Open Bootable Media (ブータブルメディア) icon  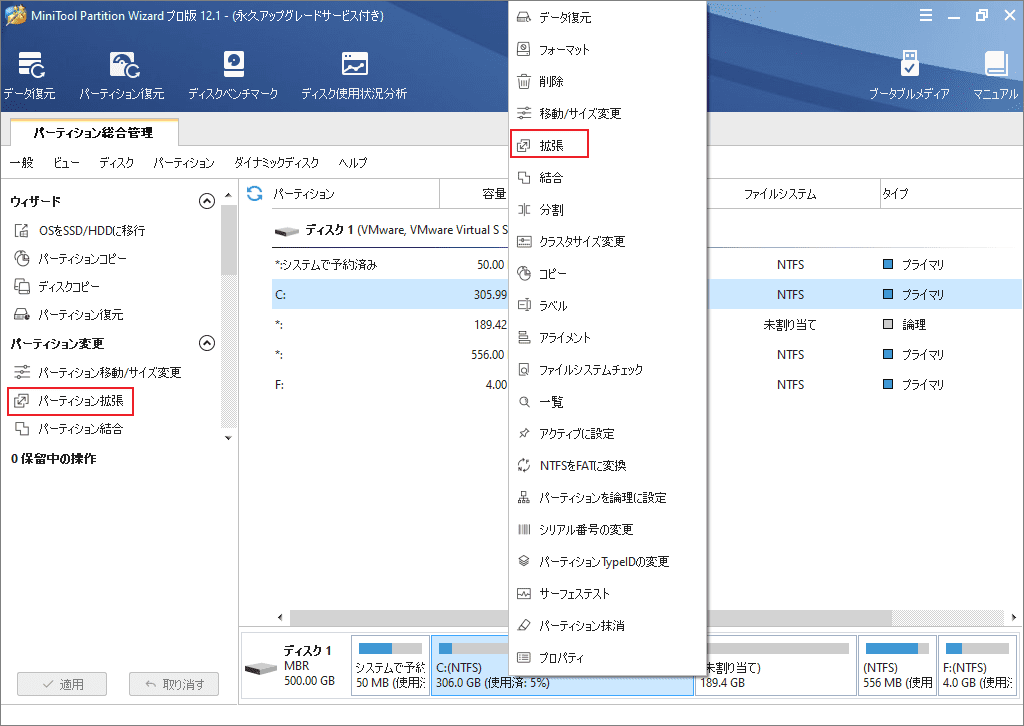click(x=909, y=76)
